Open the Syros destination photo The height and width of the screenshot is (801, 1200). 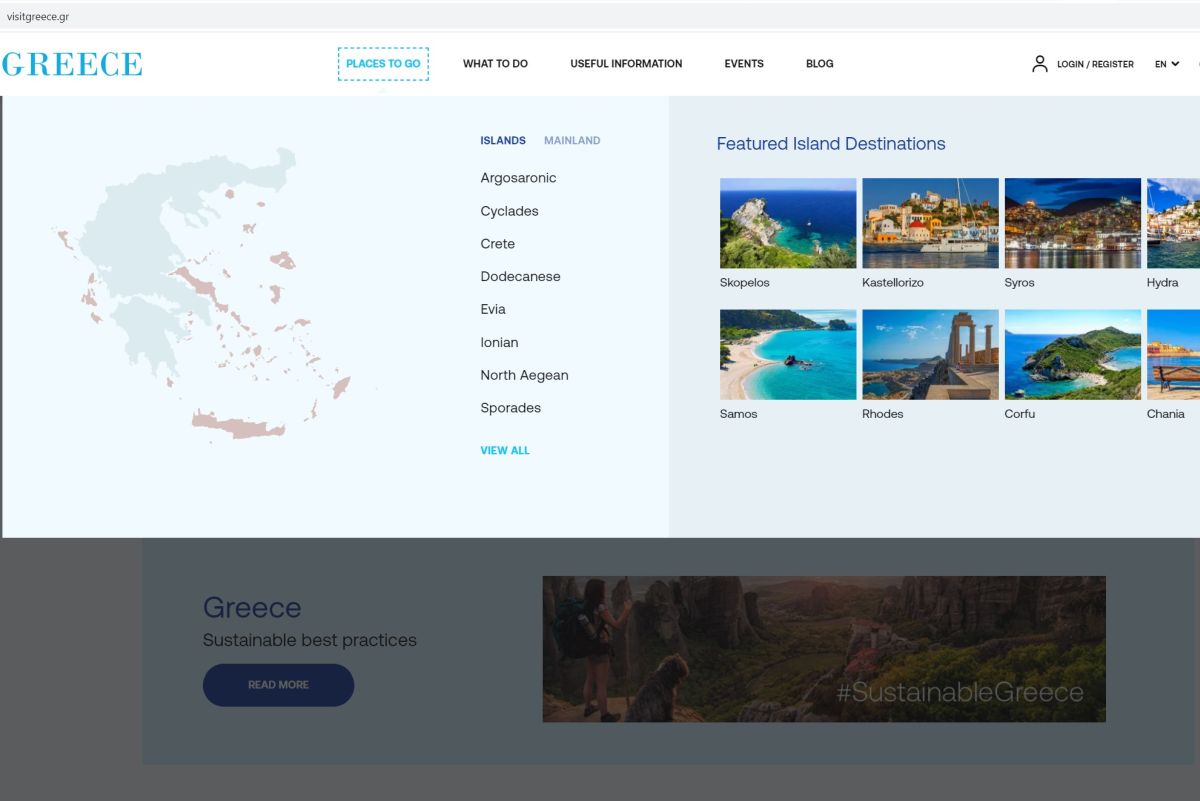pos(1072,223)
